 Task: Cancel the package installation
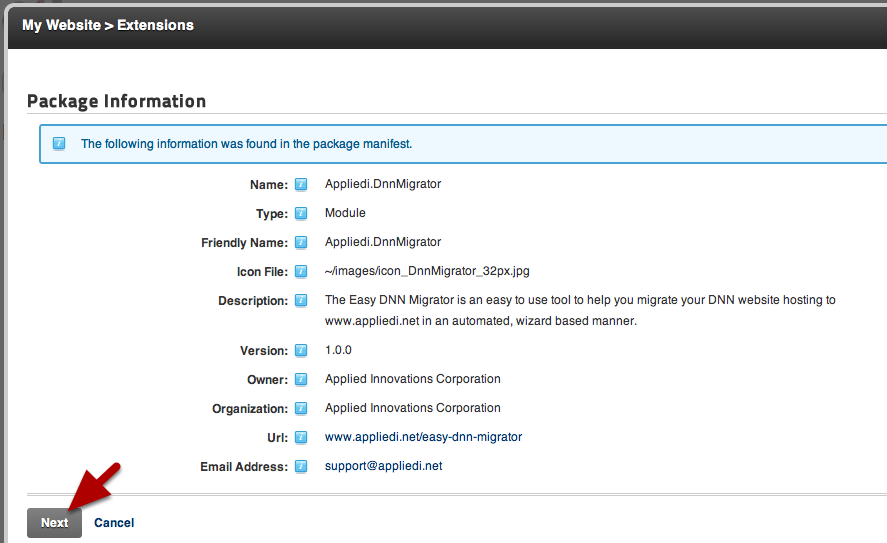pos(114,523)
